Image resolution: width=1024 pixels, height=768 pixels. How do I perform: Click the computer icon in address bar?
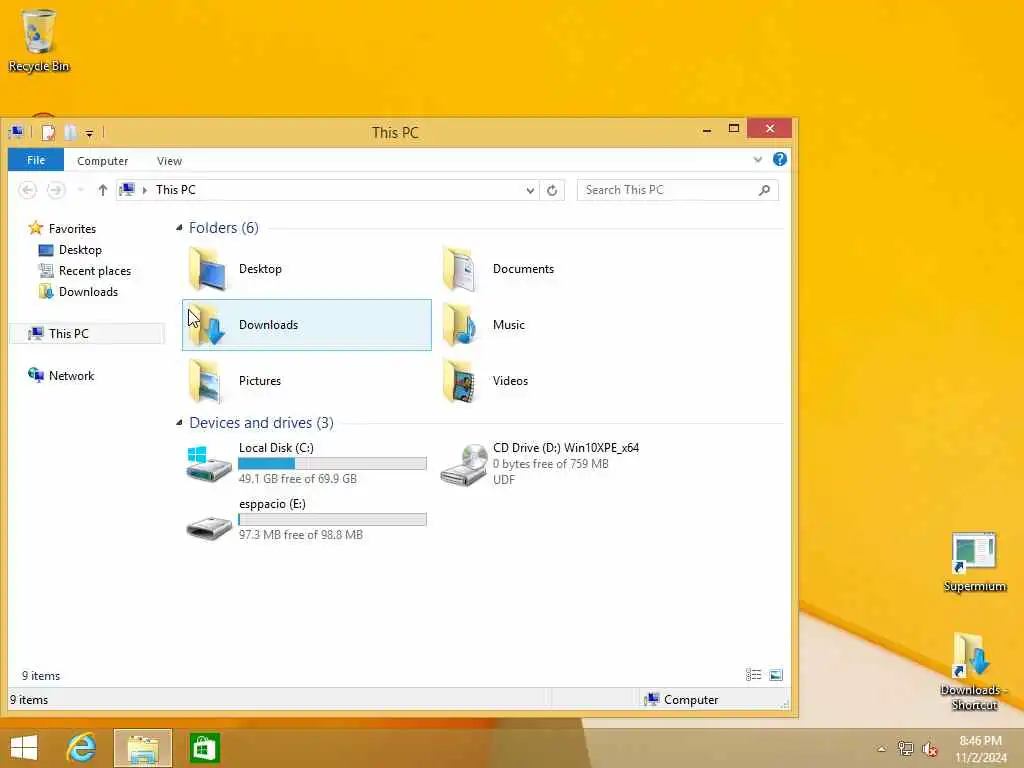pyautogui.click(x=127, y=189)
